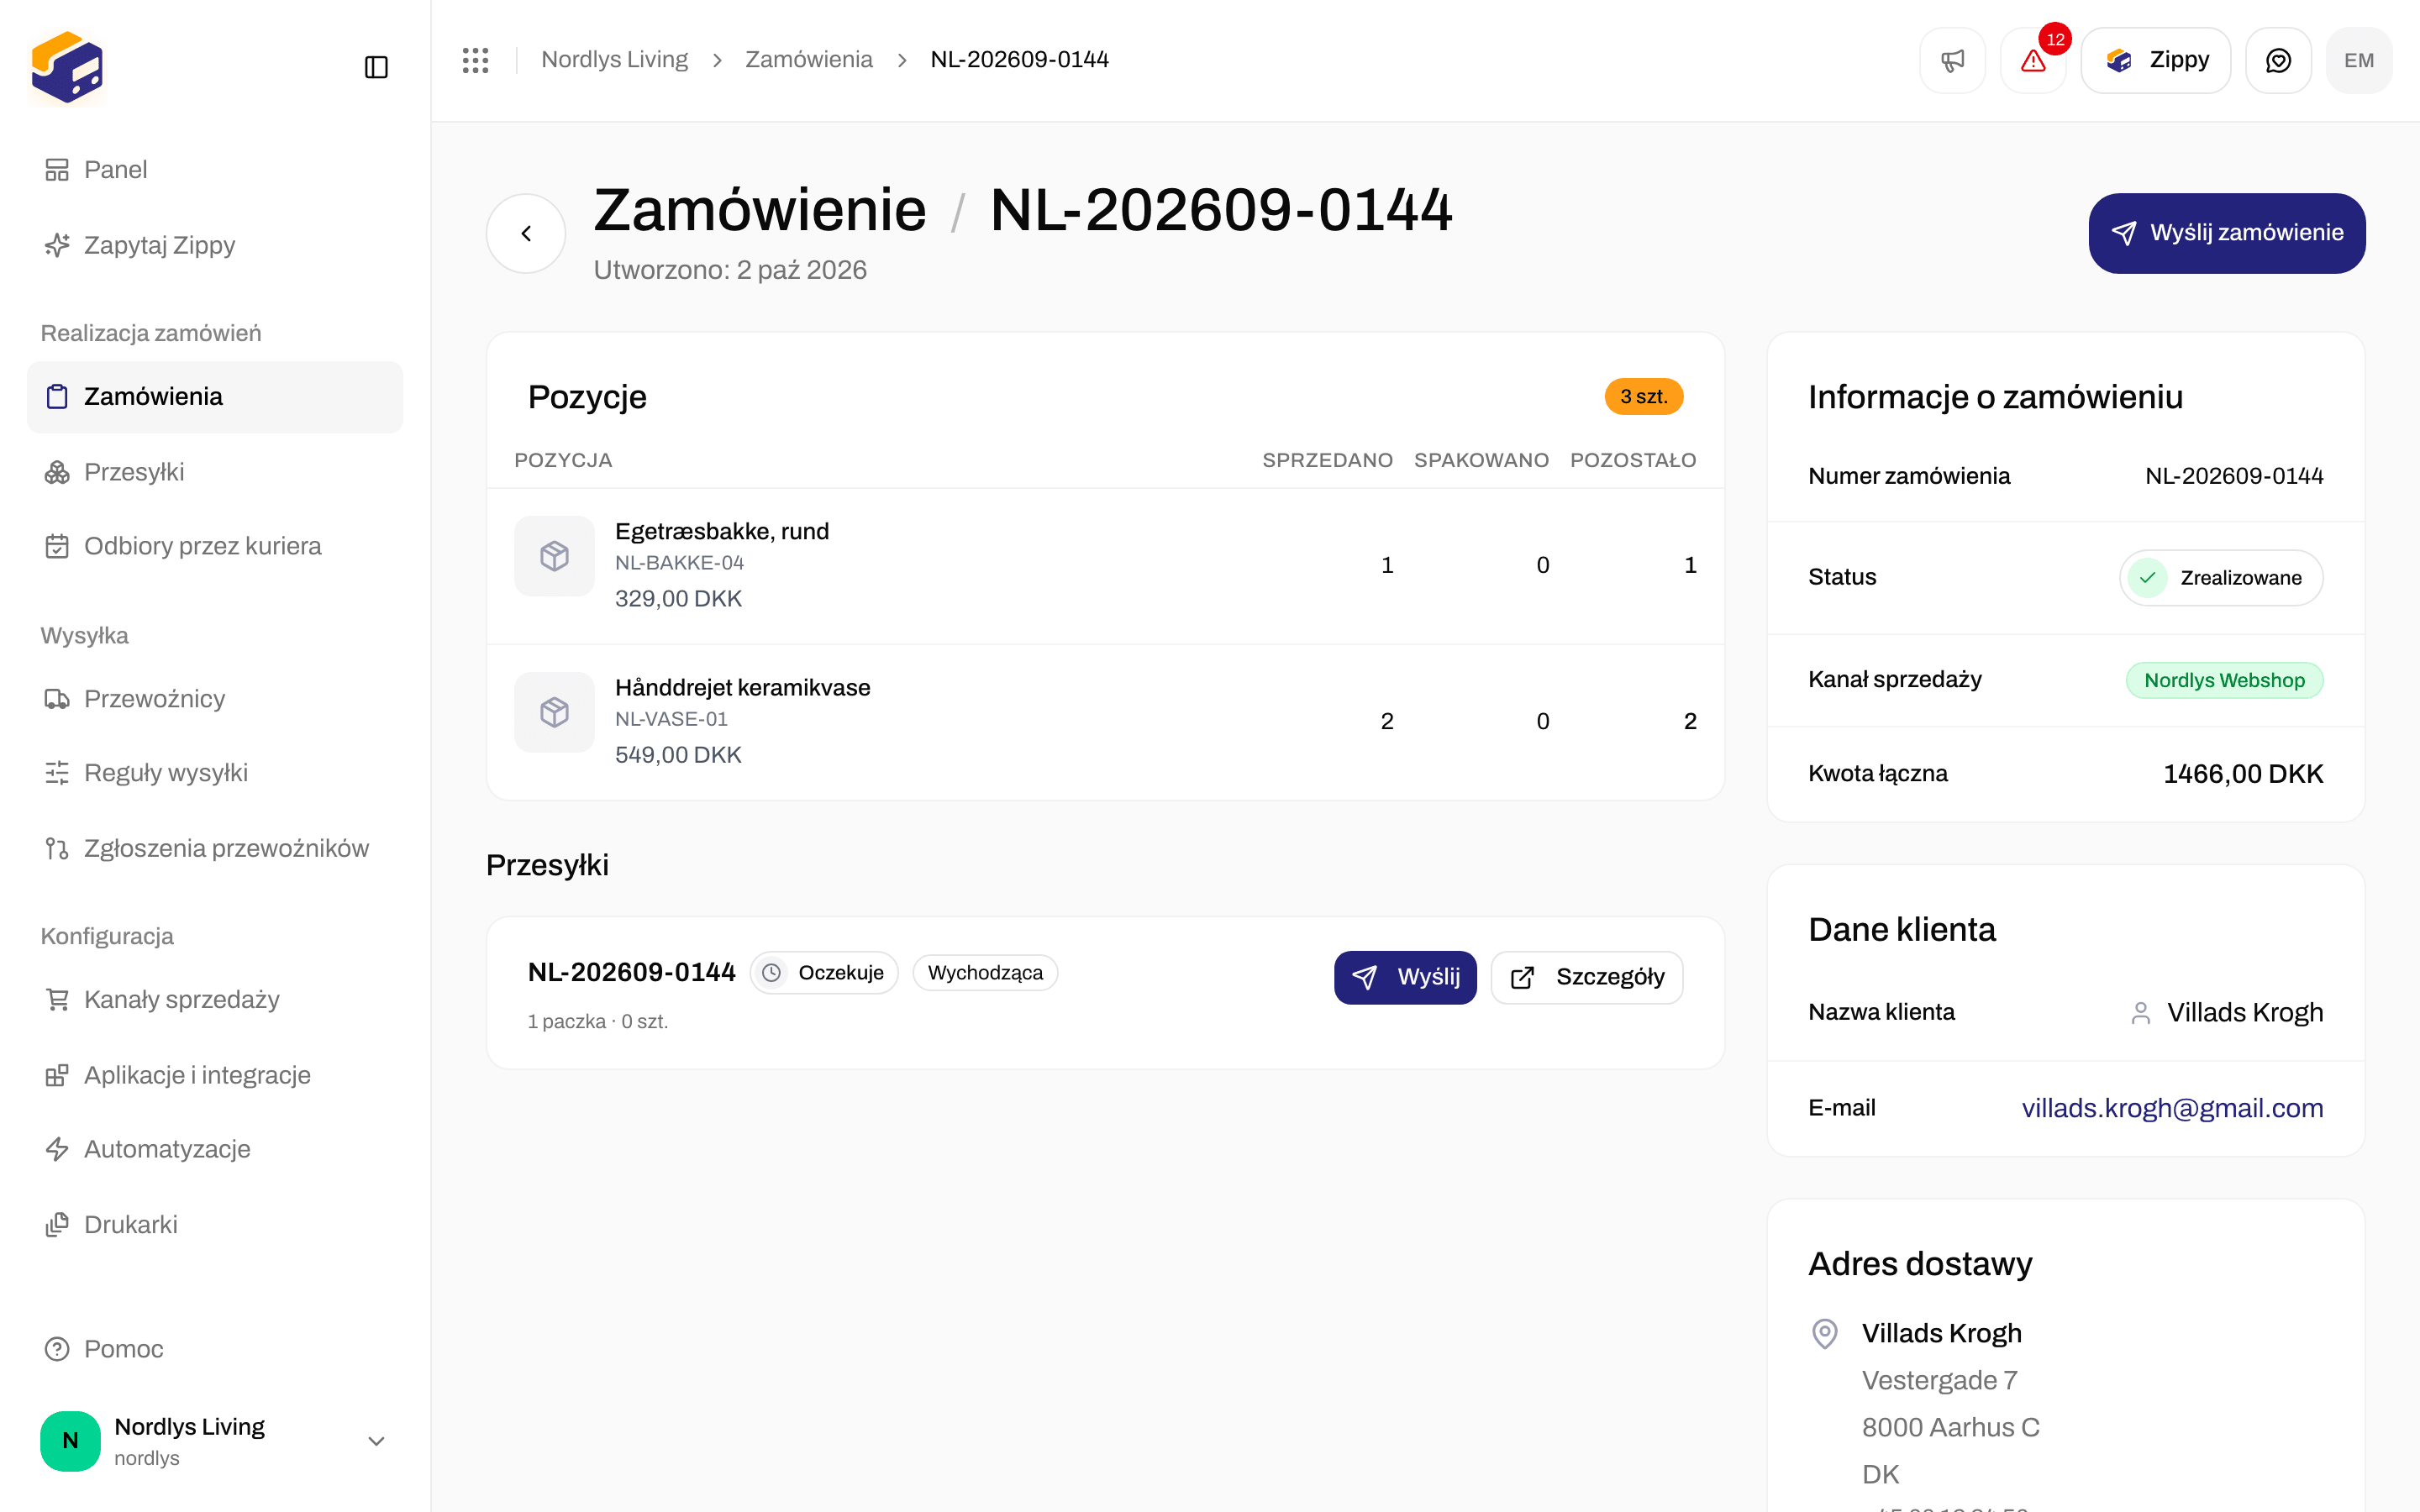
Task: Open Przewoźnicy in the sidebar
Action: (215, 699)
